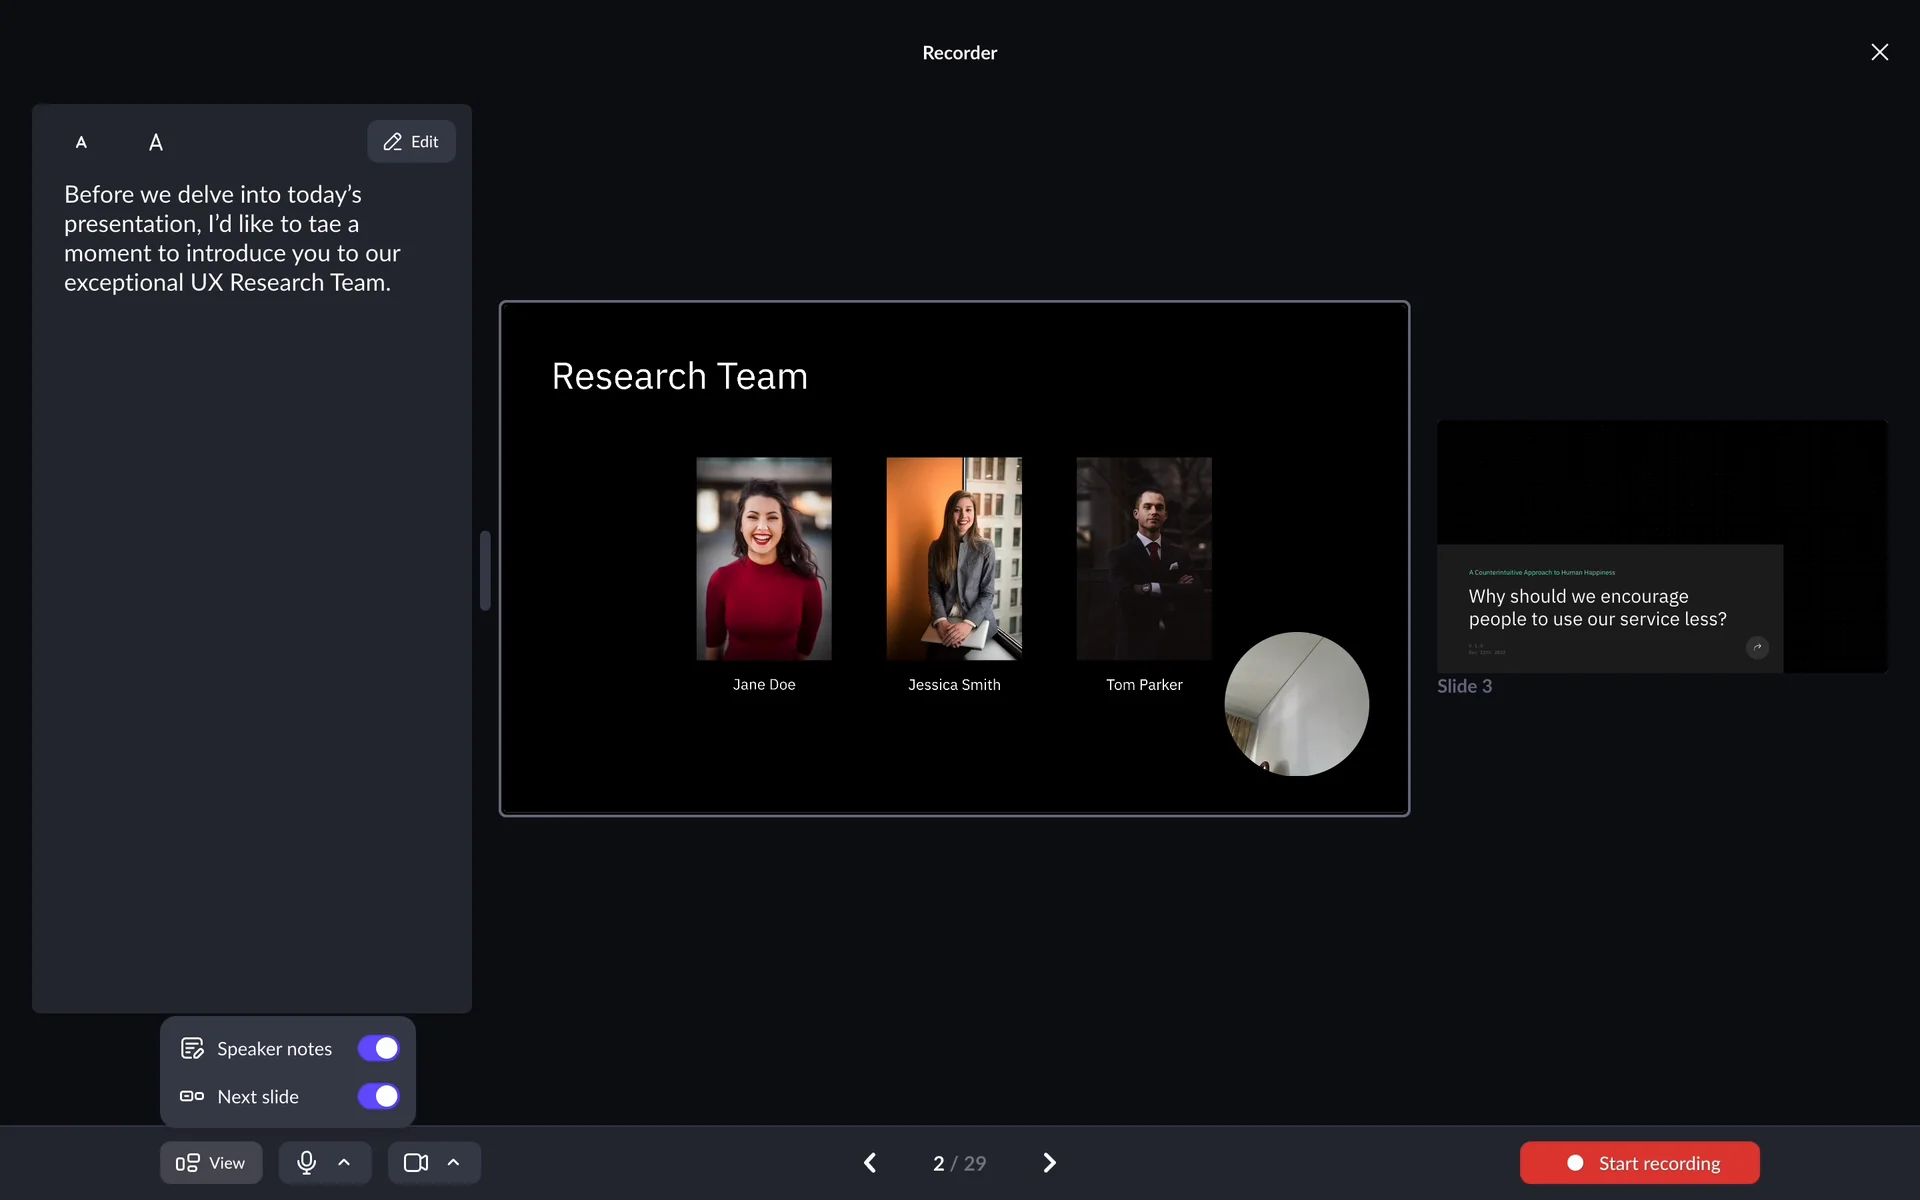The width and height of the screenshot is (1920, 1200).
Task: Increase speaker notes font size
Action: point(156,142)
